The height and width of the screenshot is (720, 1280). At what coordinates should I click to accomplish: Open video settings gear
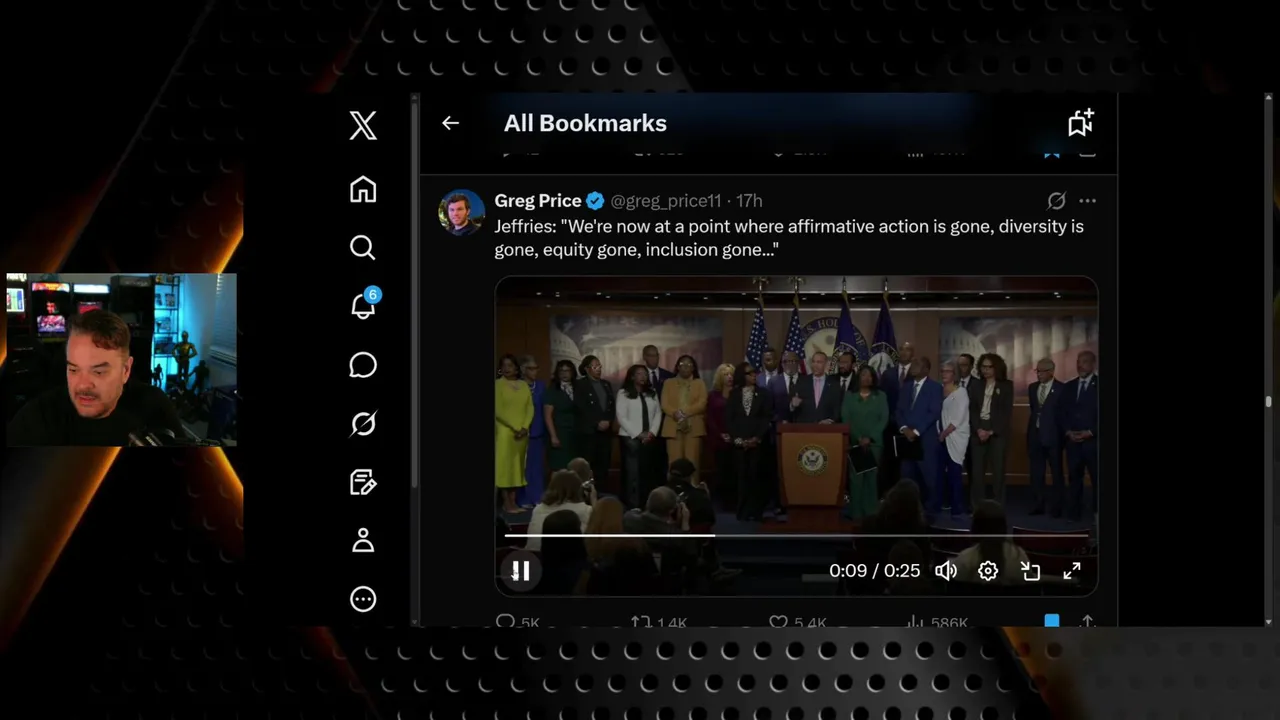988,570
